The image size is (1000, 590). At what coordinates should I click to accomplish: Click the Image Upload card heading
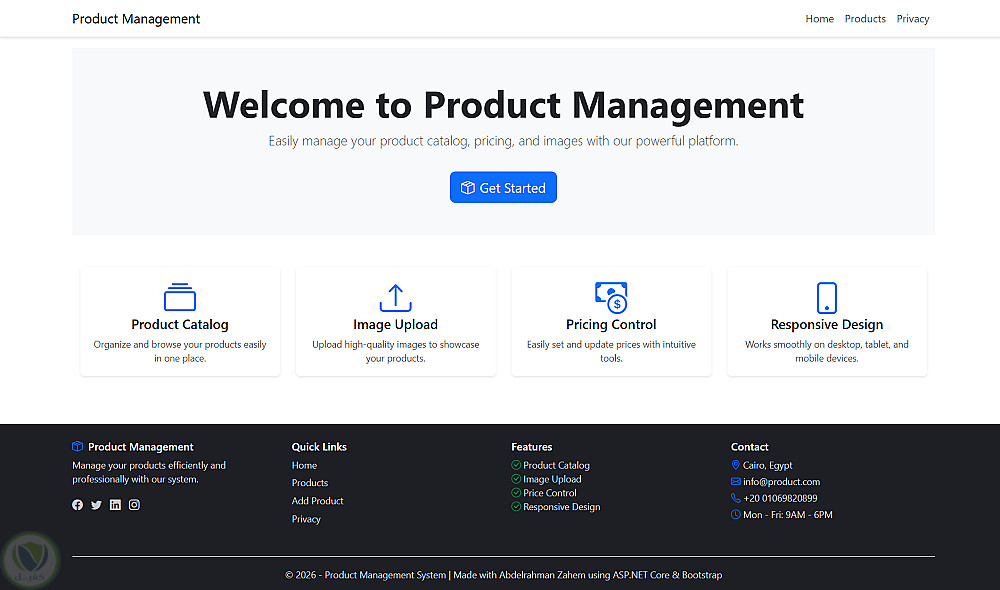coord(395,325)
